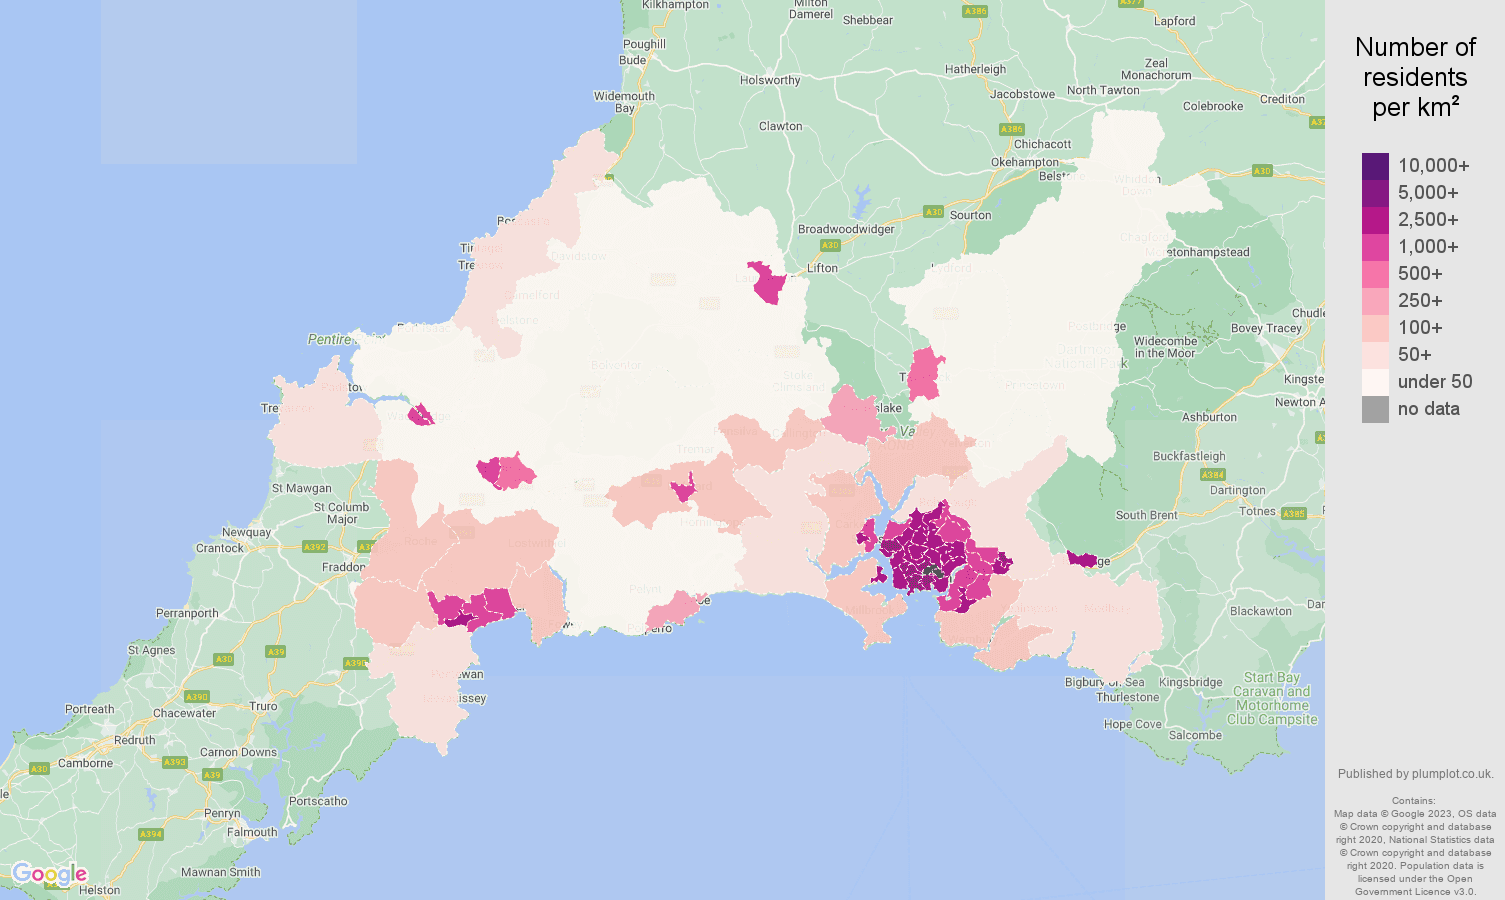Click the pink Tavistock area on the map
The image size is (1505, 900).
[926, 374]
